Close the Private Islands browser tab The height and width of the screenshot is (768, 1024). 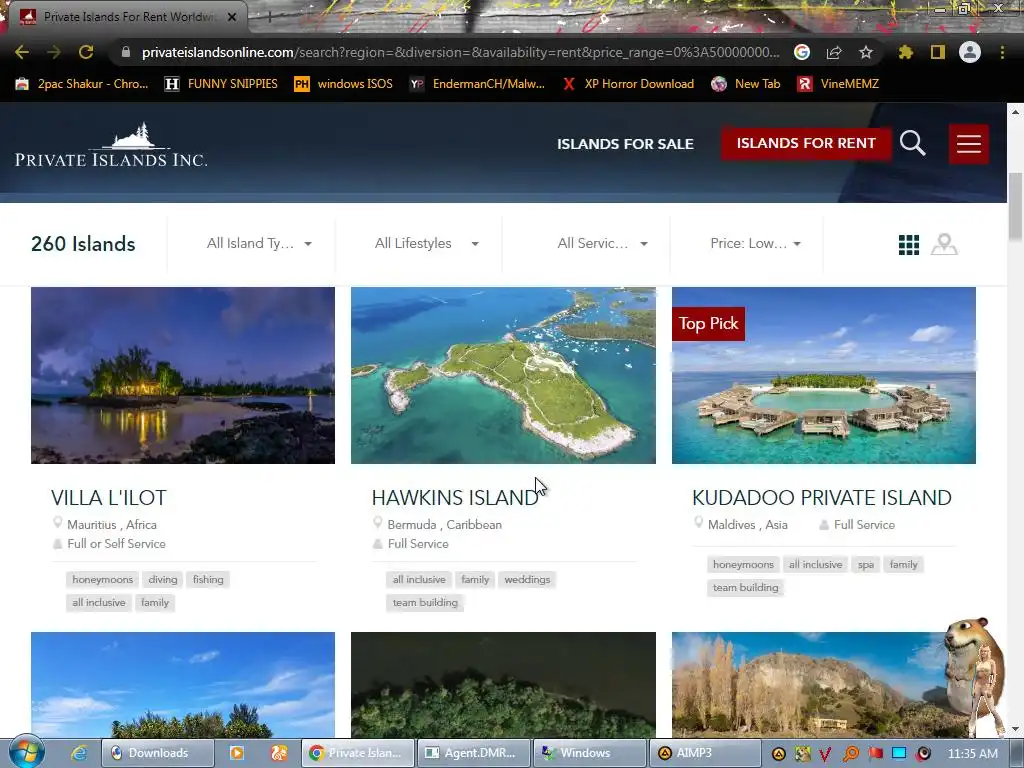tap(232, 17)
